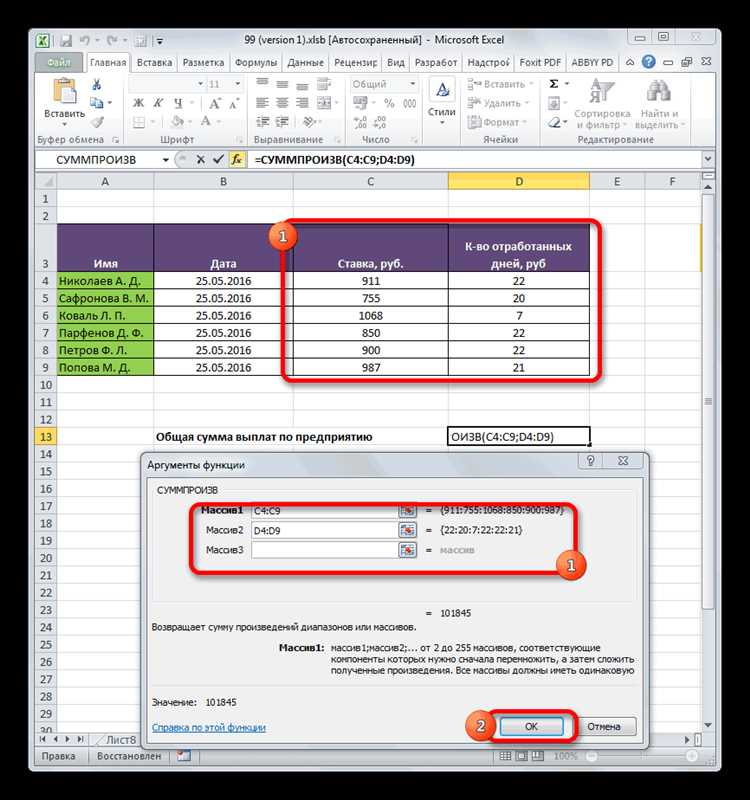
Task: Click the Paste clipboard icon
Action: point(64,92)
